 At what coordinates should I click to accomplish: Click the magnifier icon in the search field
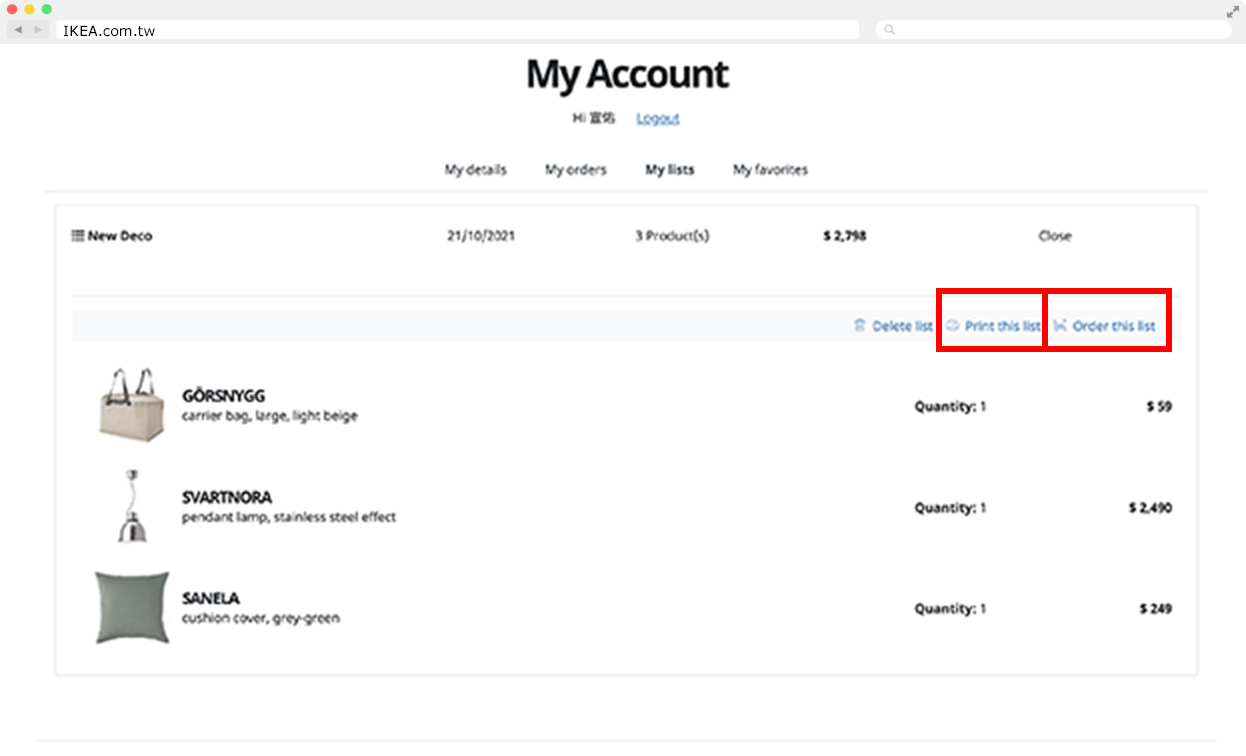889,30
